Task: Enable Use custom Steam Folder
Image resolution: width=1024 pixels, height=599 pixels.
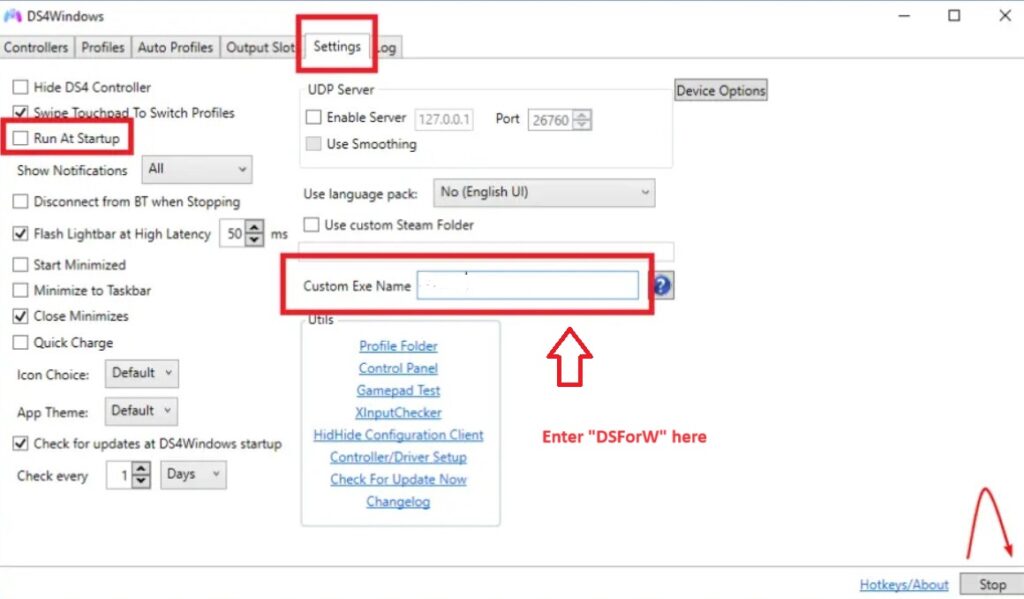Action: (x=312, y=225)
